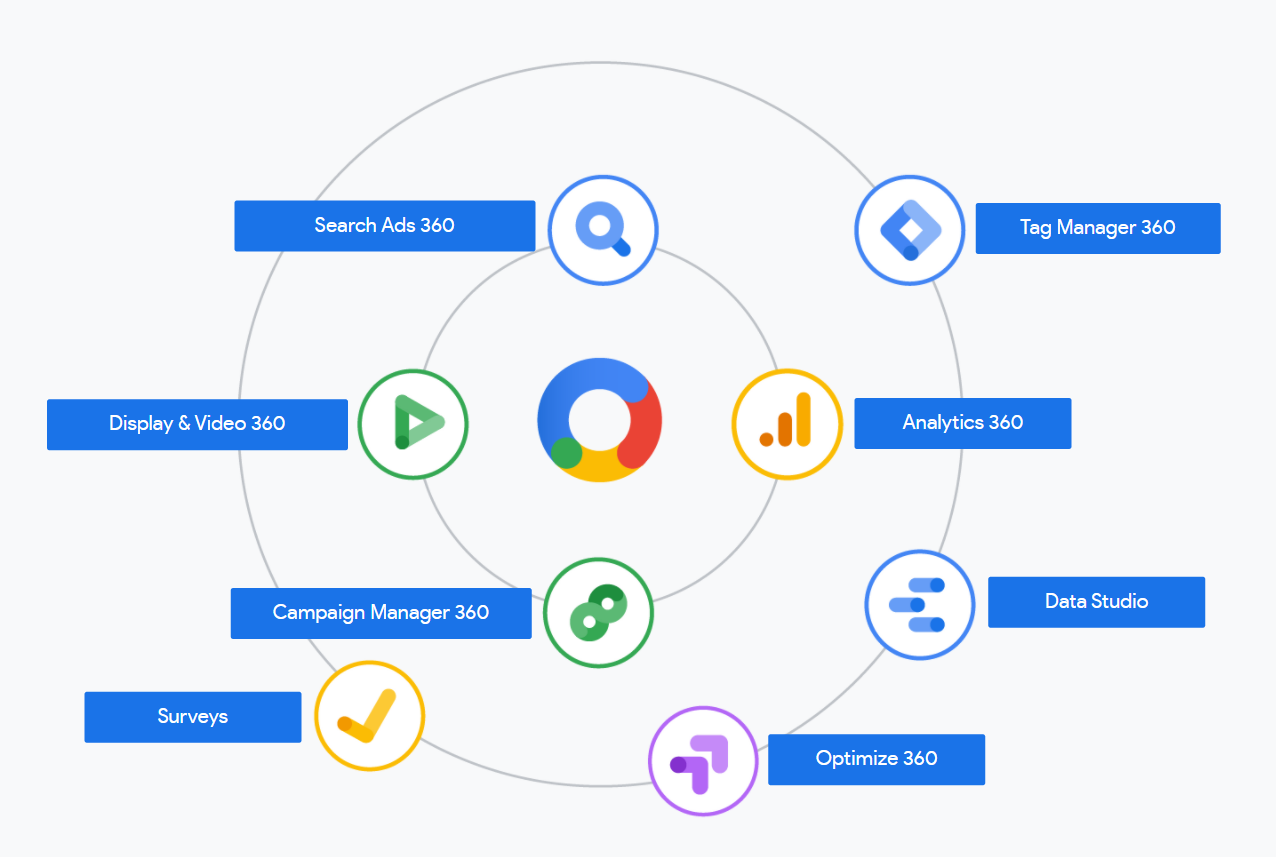
Task: Select the green dot in the central logo
Action: coord(567,453)
